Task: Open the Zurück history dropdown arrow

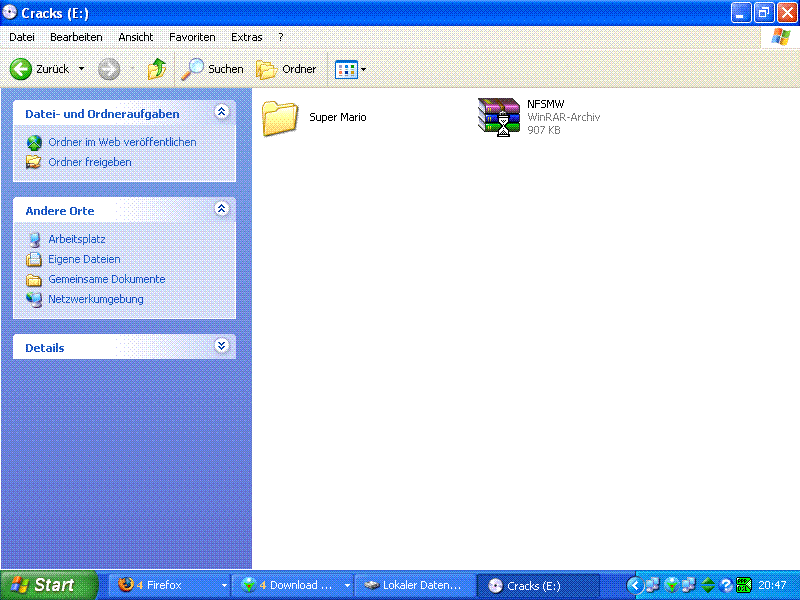Action: (x=81, y=69)
